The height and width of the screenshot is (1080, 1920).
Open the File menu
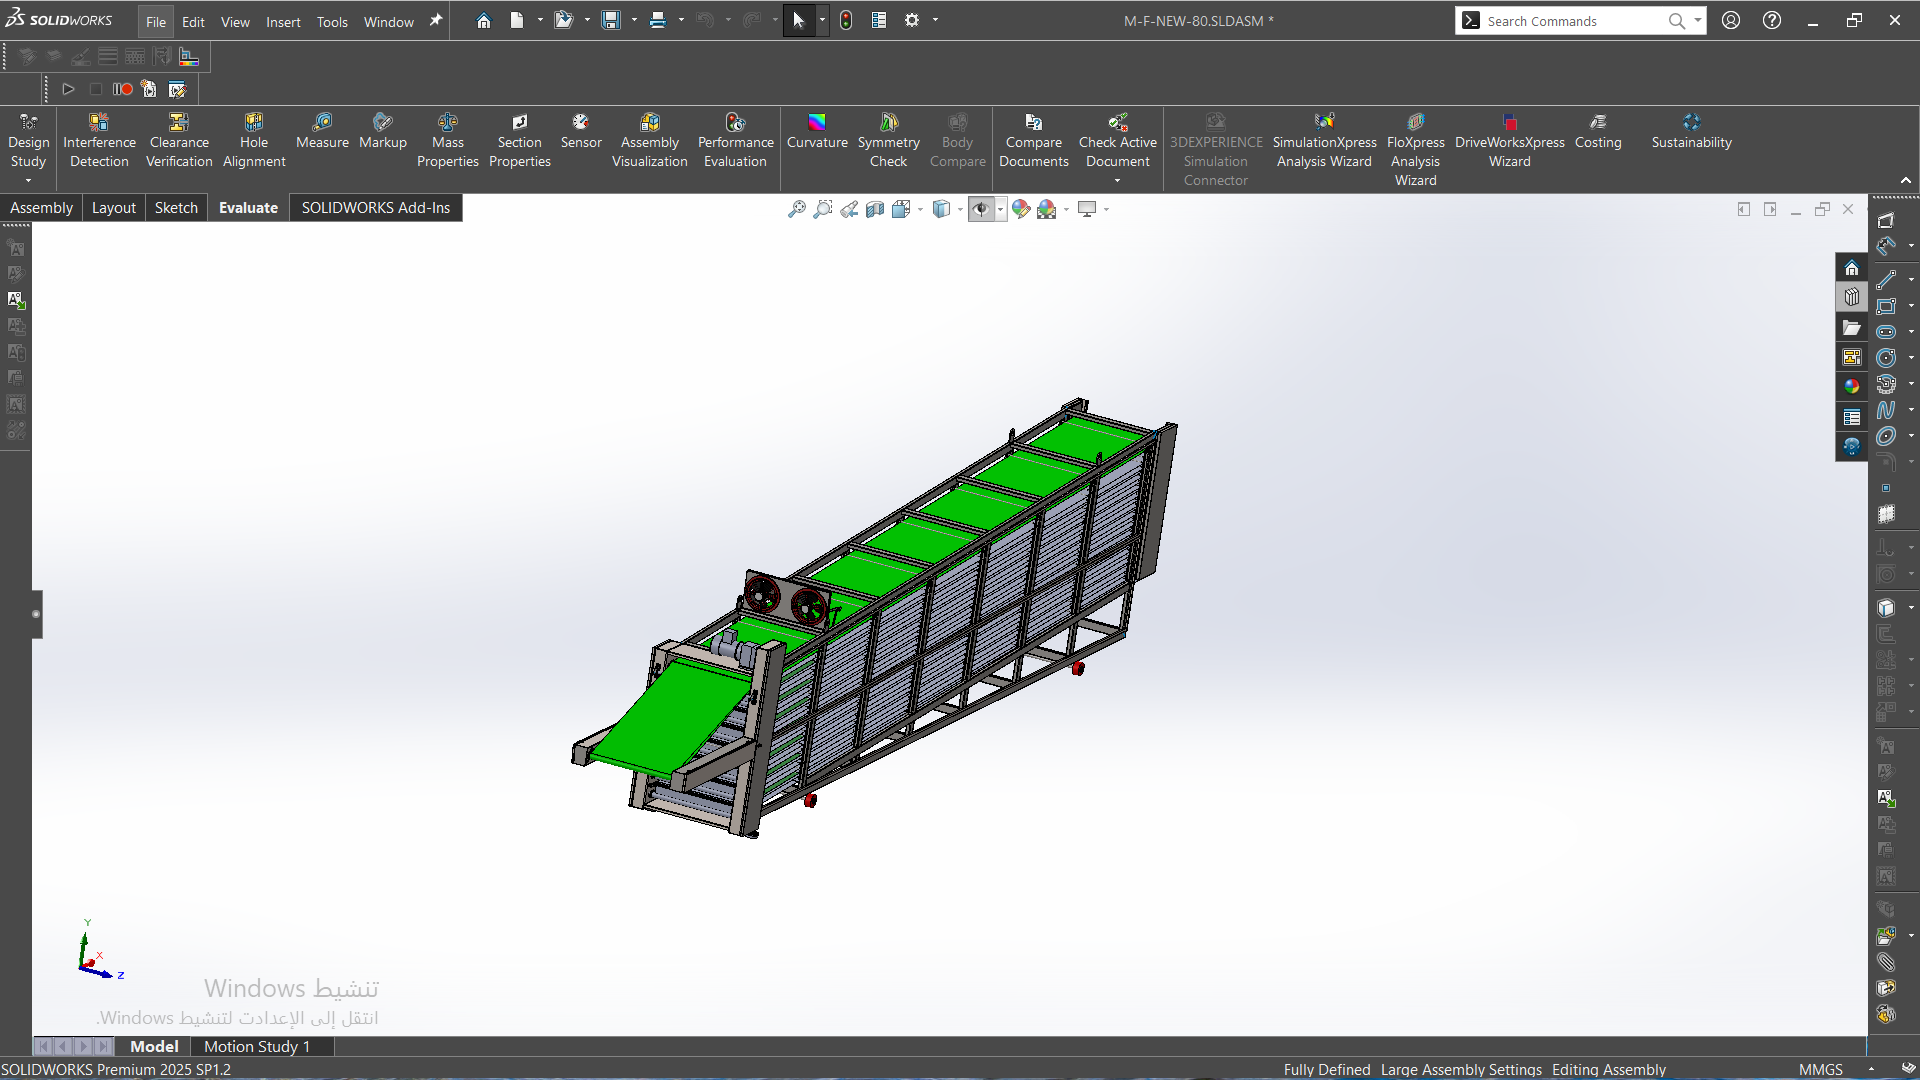(156, 21)
